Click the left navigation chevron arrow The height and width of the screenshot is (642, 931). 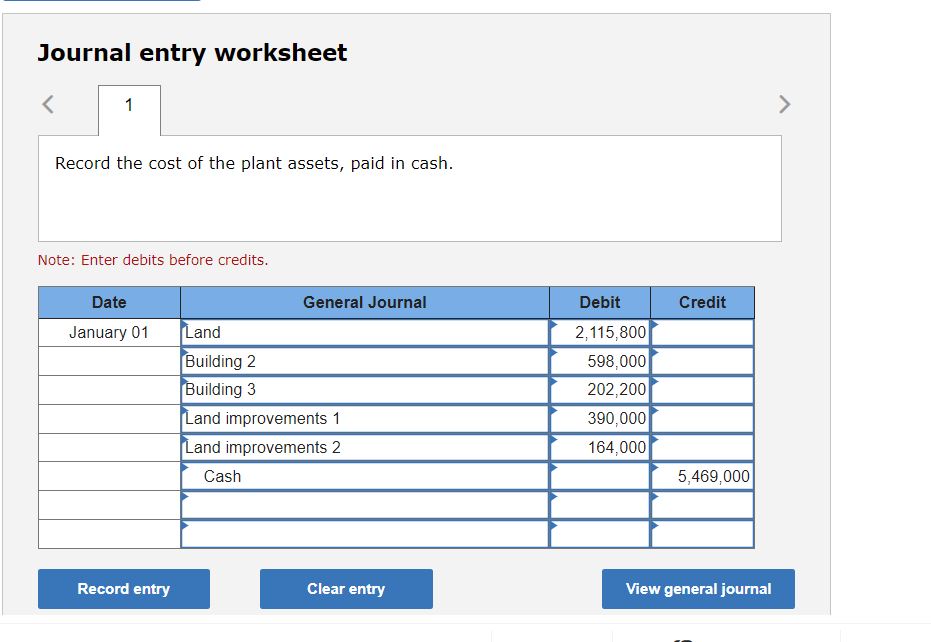[47, 104]
